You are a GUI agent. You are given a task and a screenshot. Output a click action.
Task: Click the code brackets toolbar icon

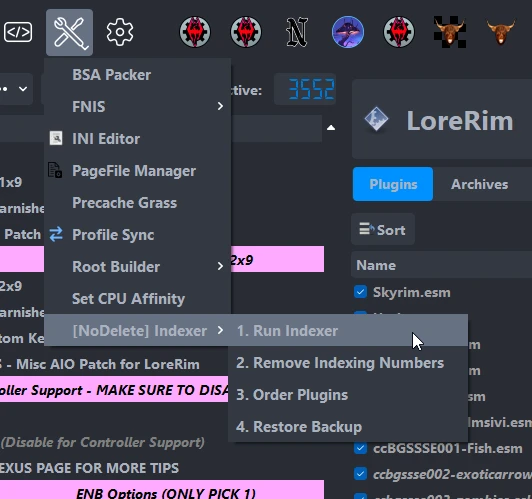point(18,32)
